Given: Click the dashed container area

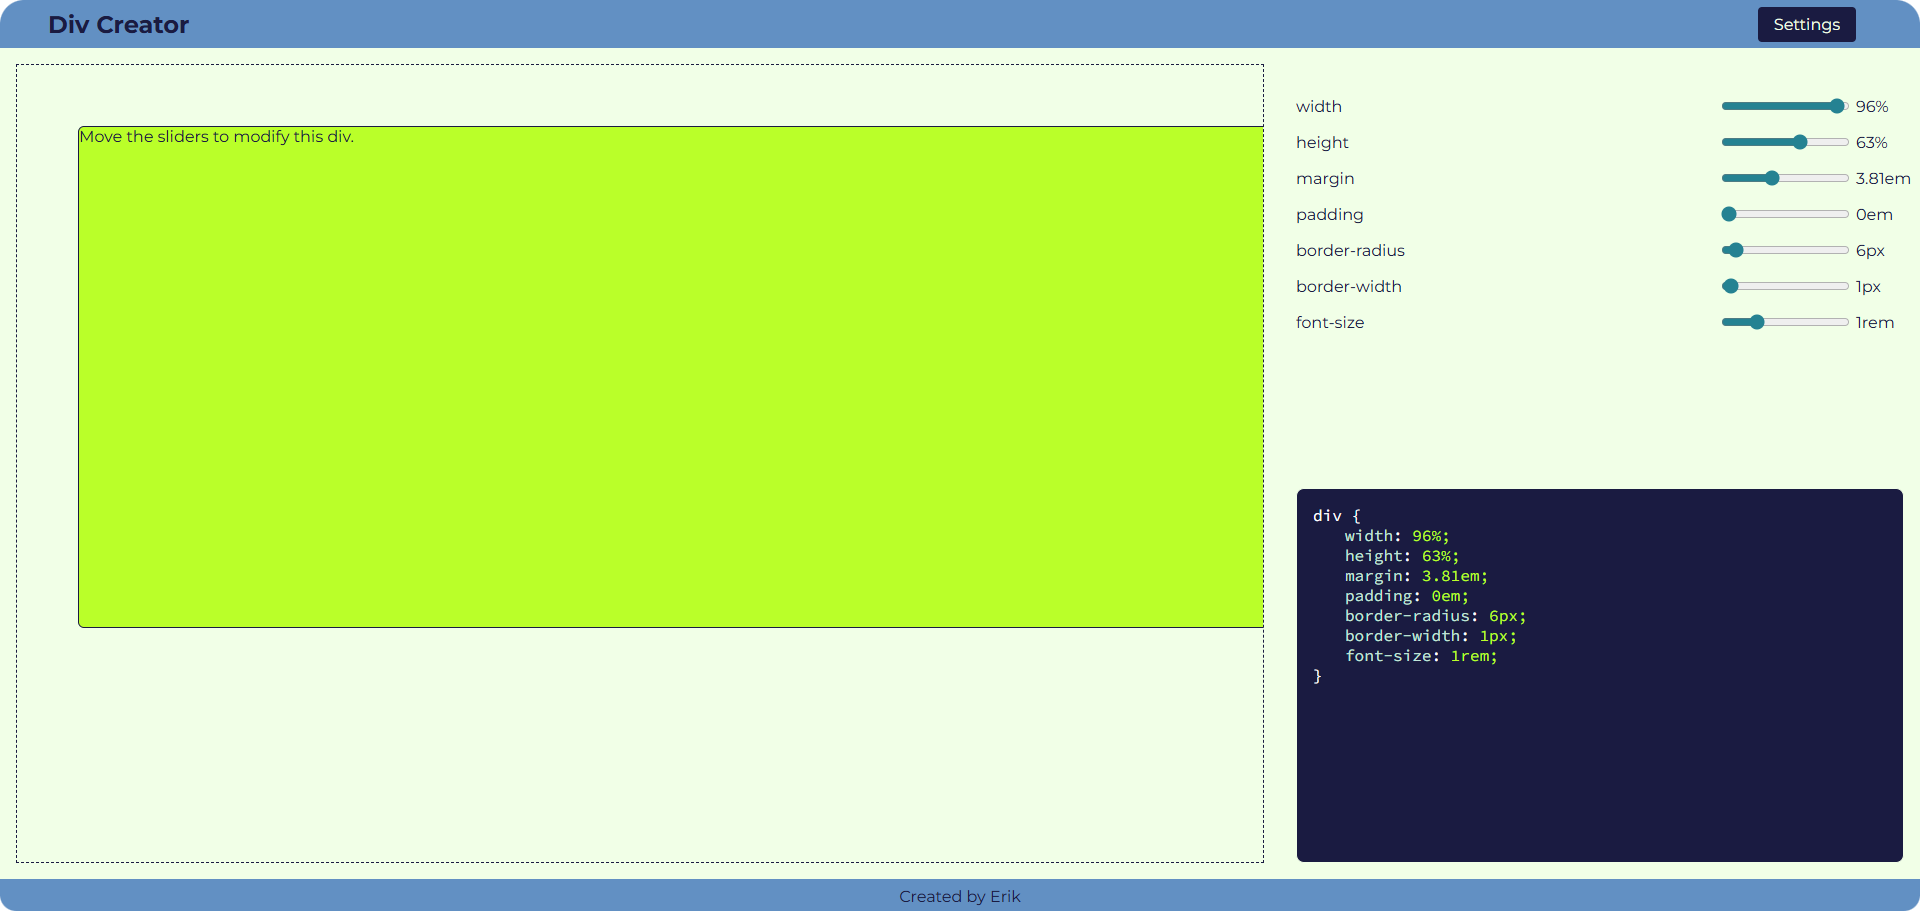Looking at the screenshot, I should (x=640, y=750).
